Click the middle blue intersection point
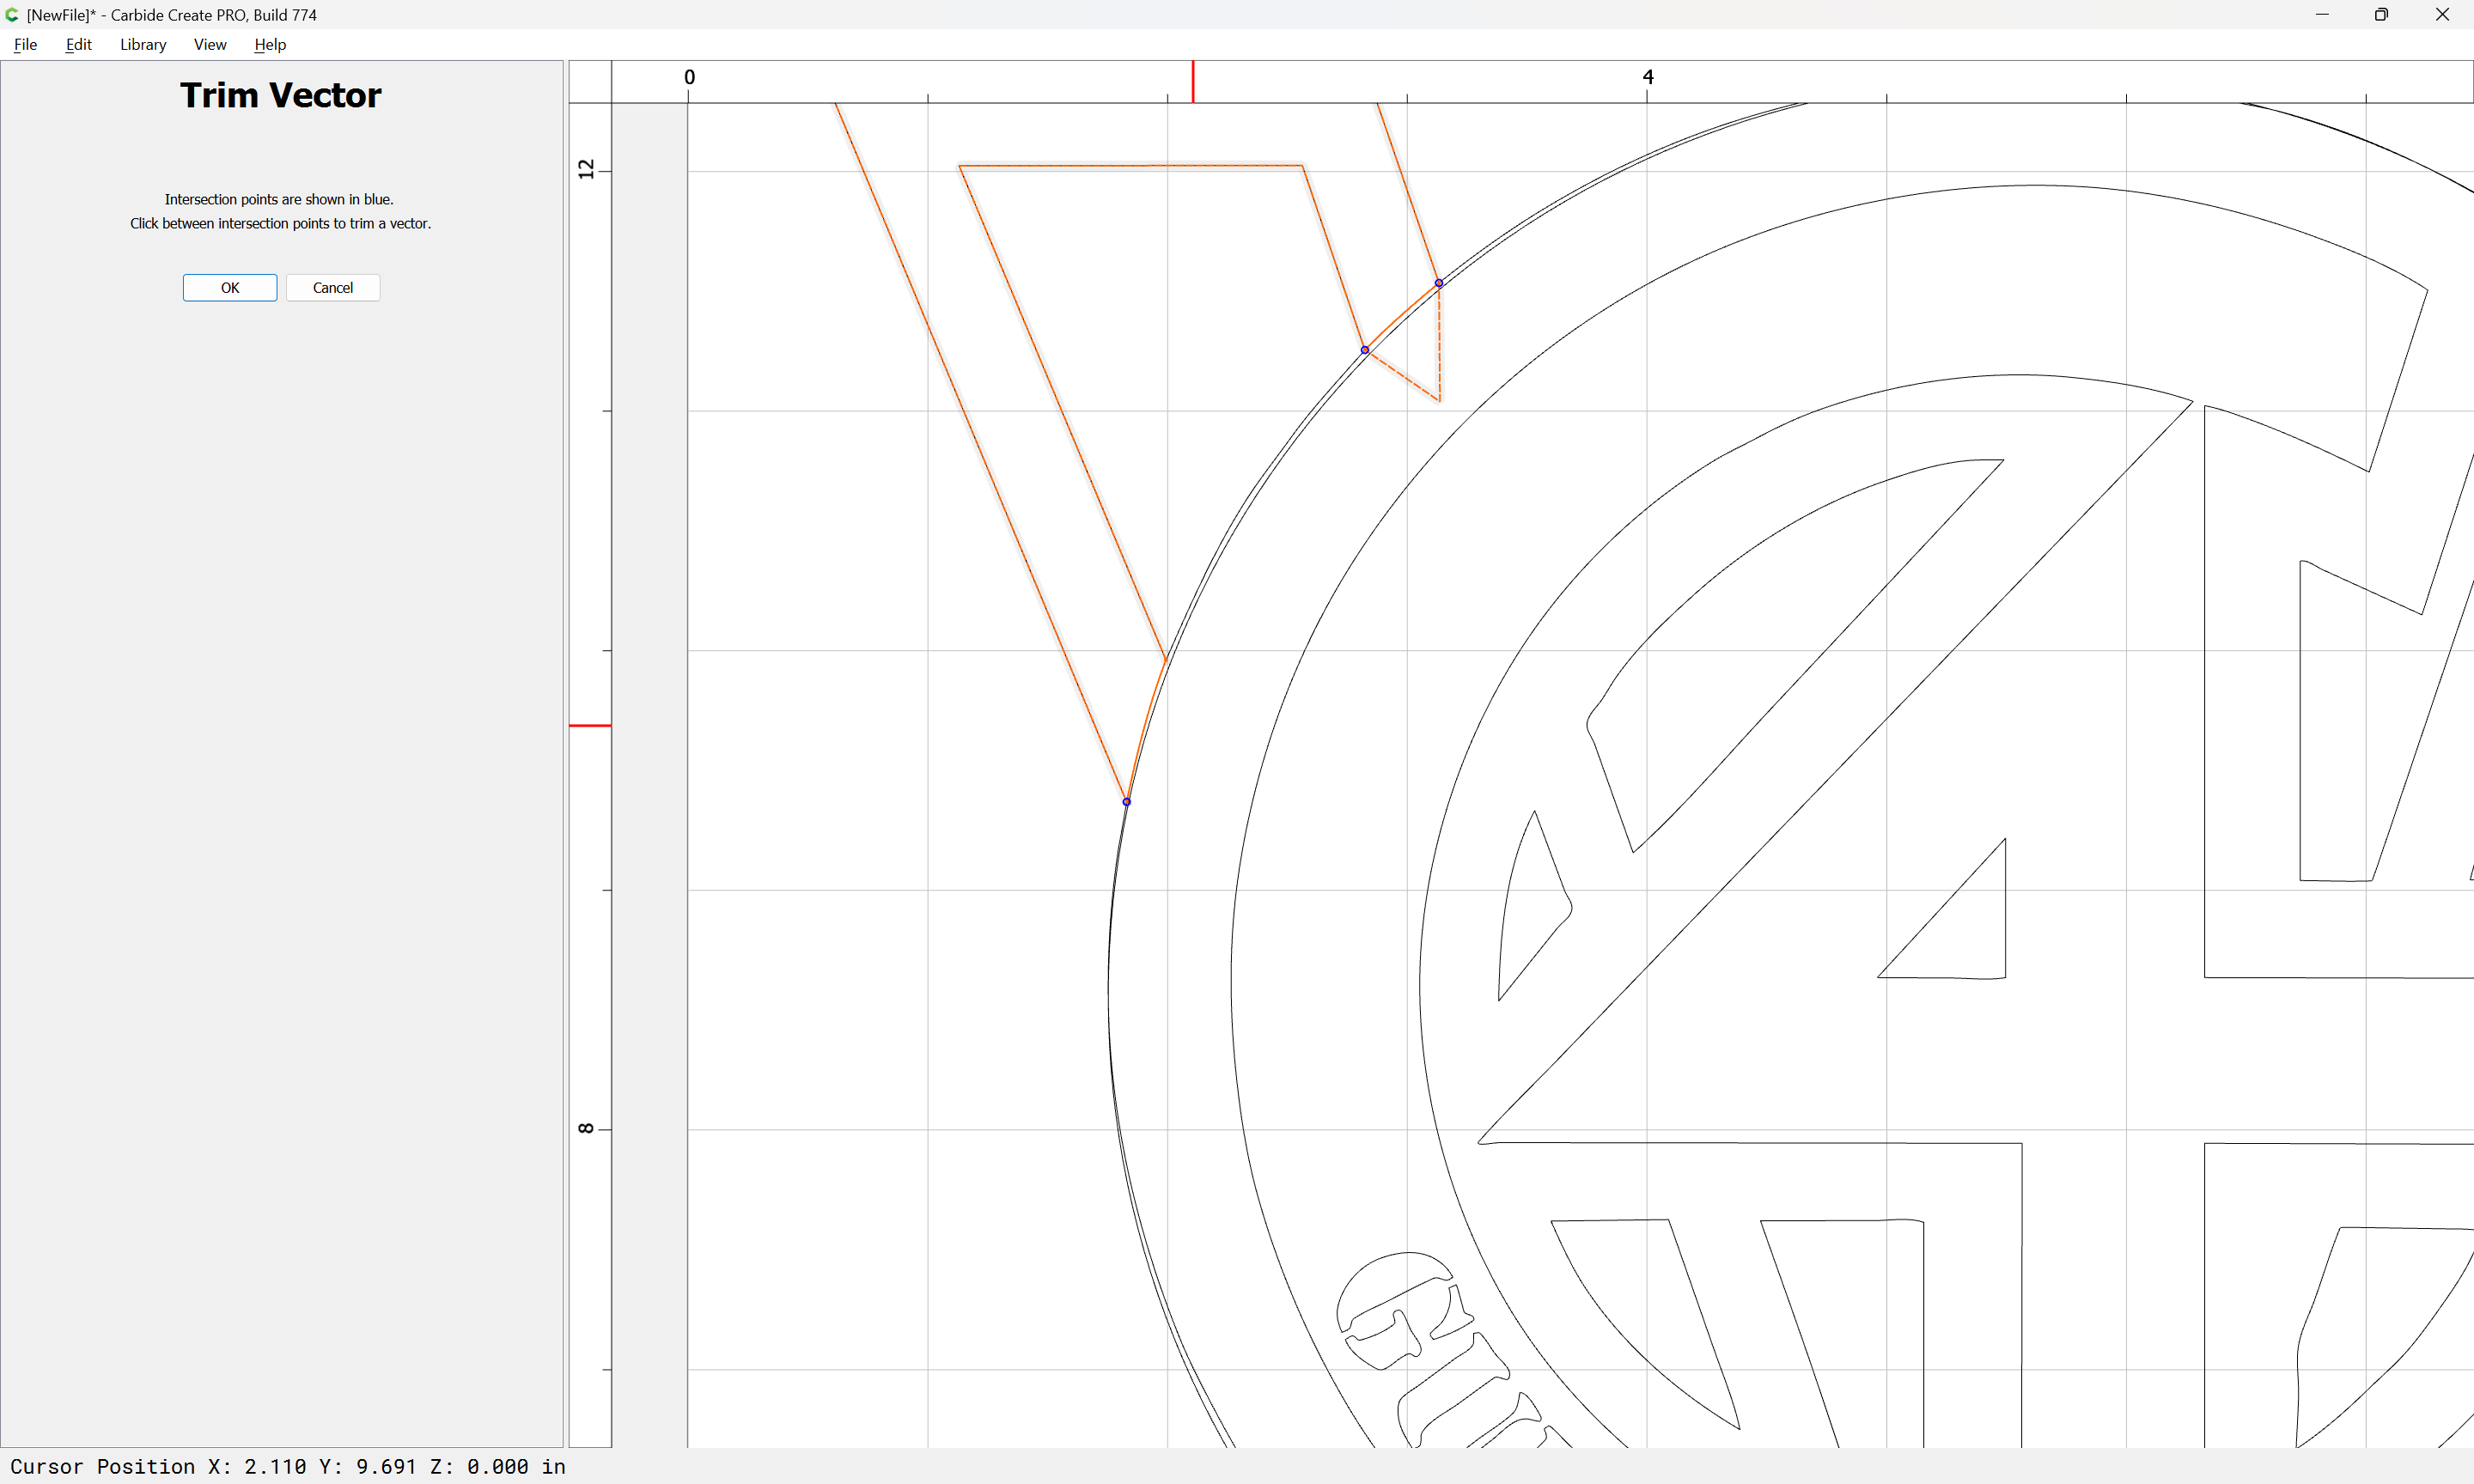Viewport: 2474px width, 1484px height. pos(1365,350)
